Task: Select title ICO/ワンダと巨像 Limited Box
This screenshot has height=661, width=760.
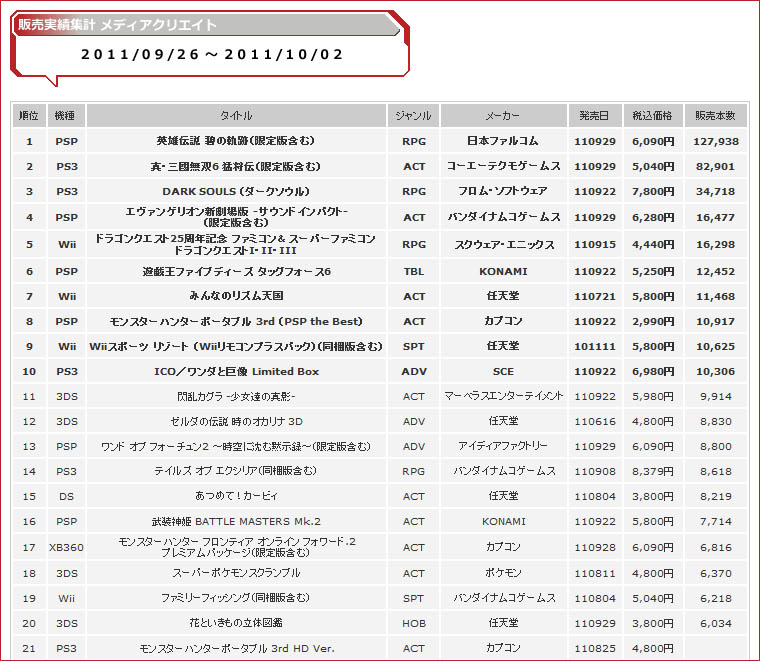Action: pyautogui.click(x=237, y=372)
